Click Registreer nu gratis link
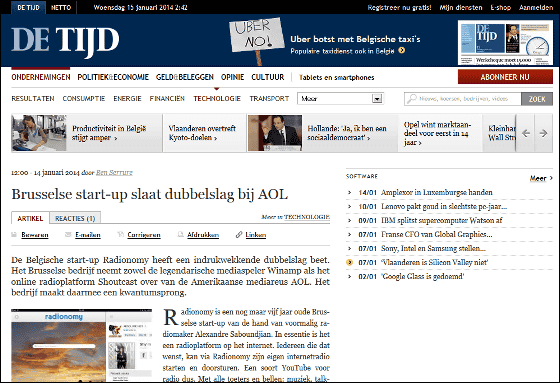Viewport: 560px width, 383px height. click(399, 8)
